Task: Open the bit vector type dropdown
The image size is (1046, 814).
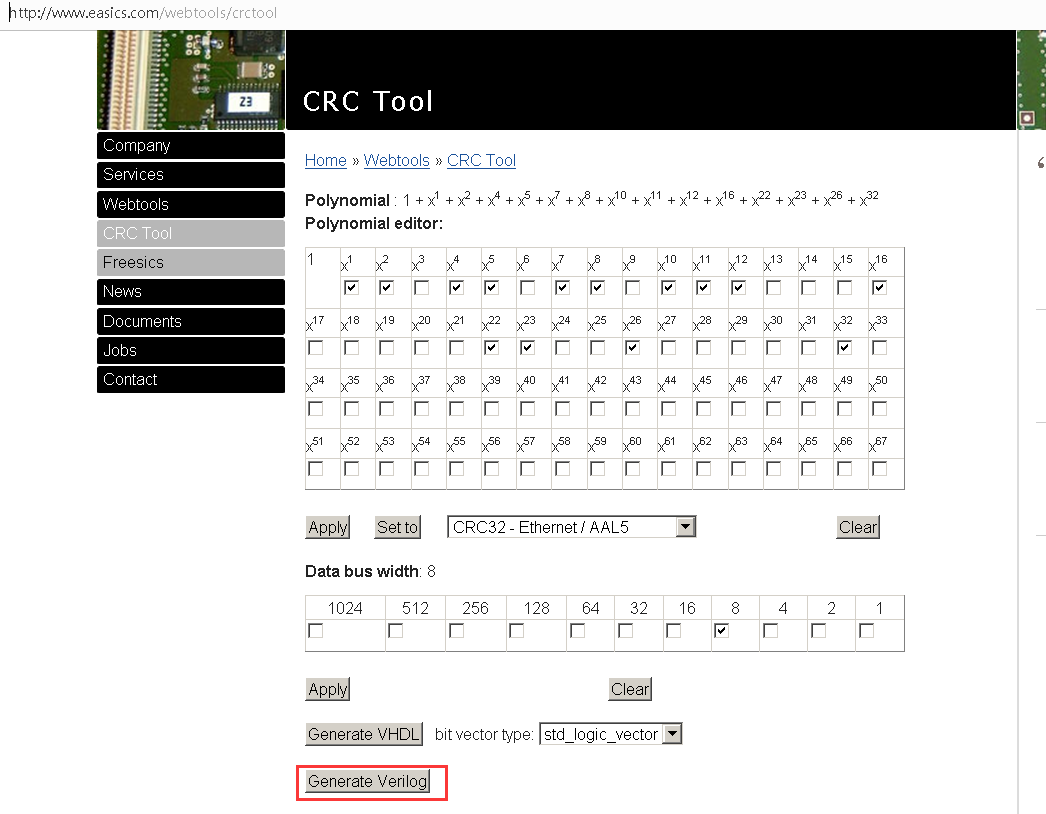Action: (x=610, y=734)
